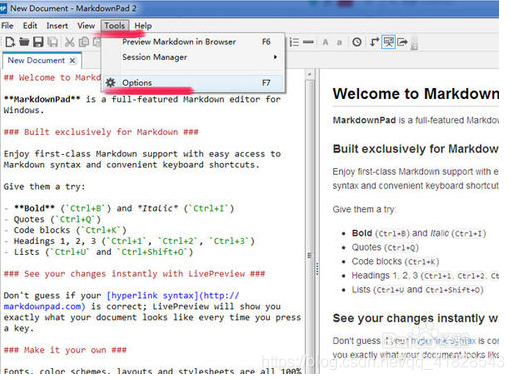
Task: Insert timestamp with the clock icon
Action: [357, 42]
